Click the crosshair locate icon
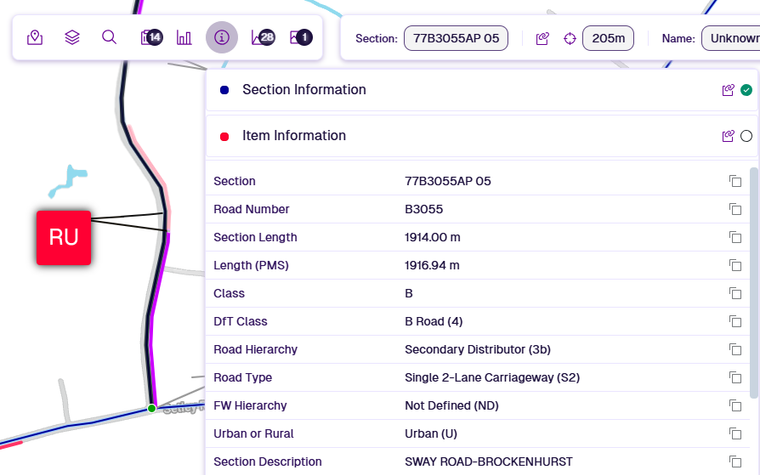 [570, 38]
